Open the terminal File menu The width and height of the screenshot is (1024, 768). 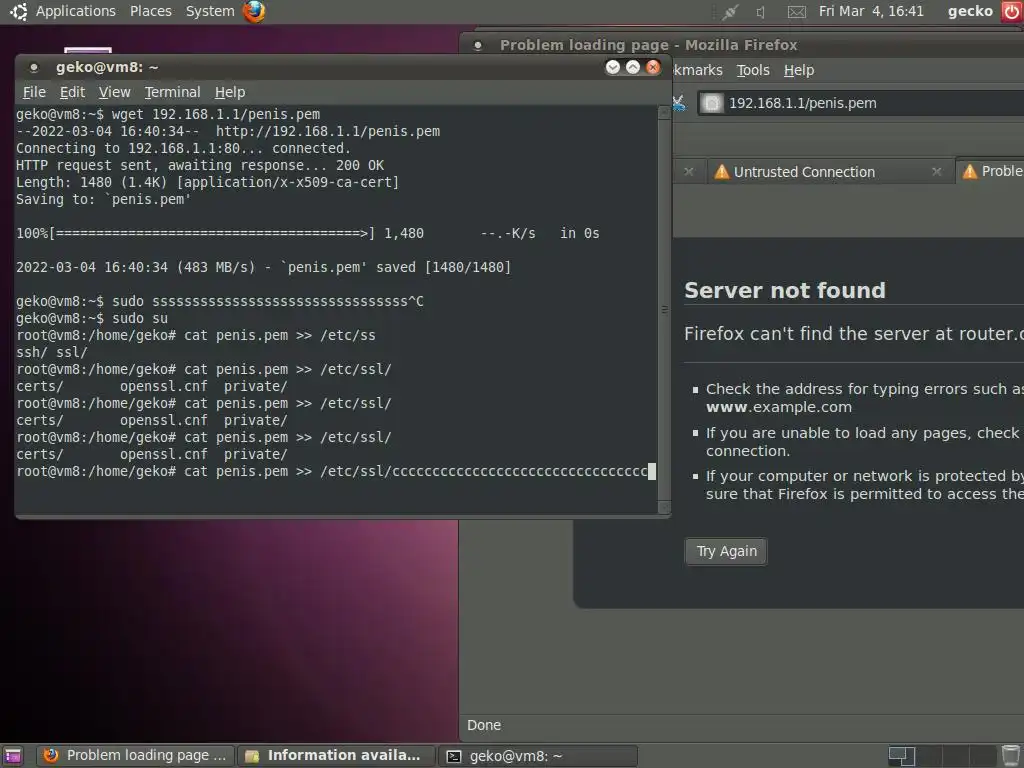[x=34, y=92]
